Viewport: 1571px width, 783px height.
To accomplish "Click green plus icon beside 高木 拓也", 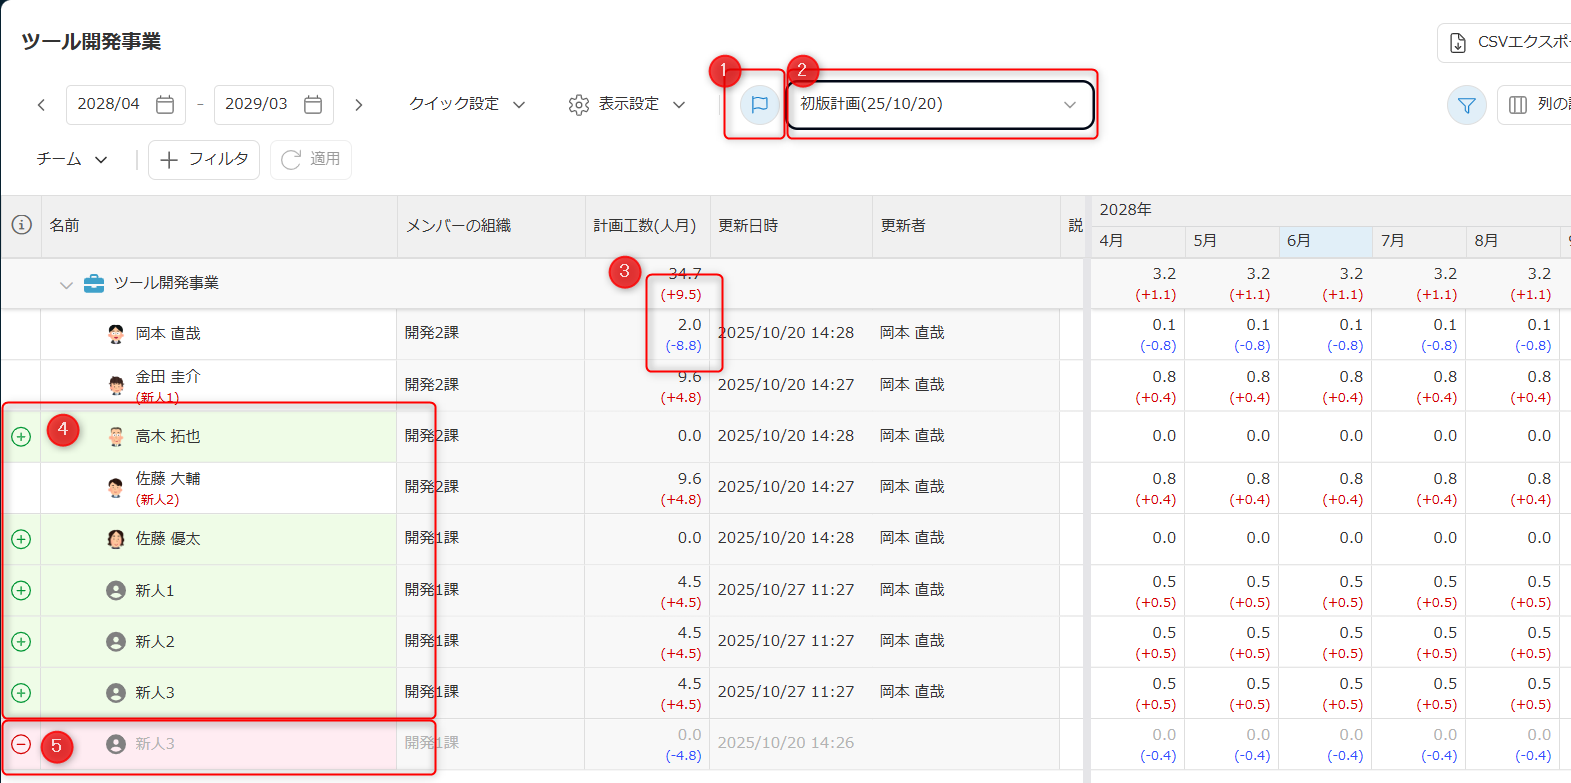I will (21, 437).
